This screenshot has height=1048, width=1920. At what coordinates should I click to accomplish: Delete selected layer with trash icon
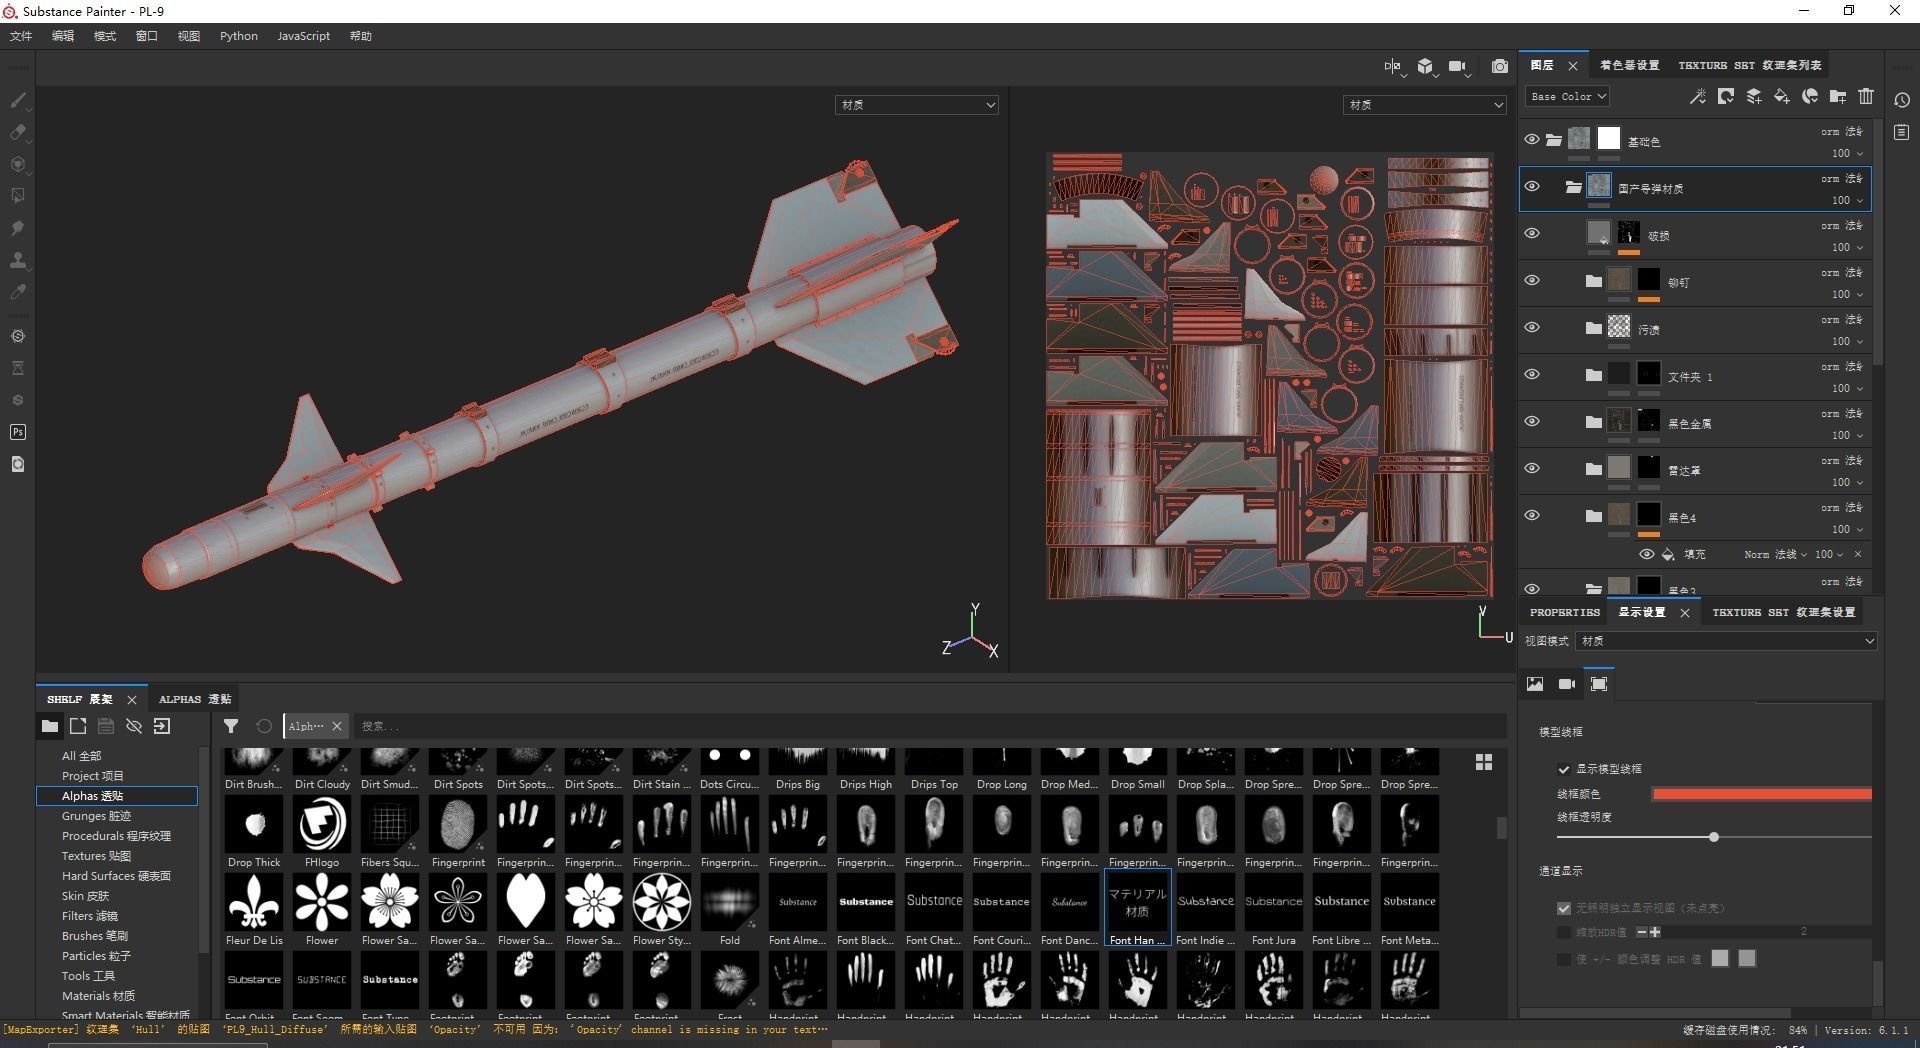(x=1866, y=96)
